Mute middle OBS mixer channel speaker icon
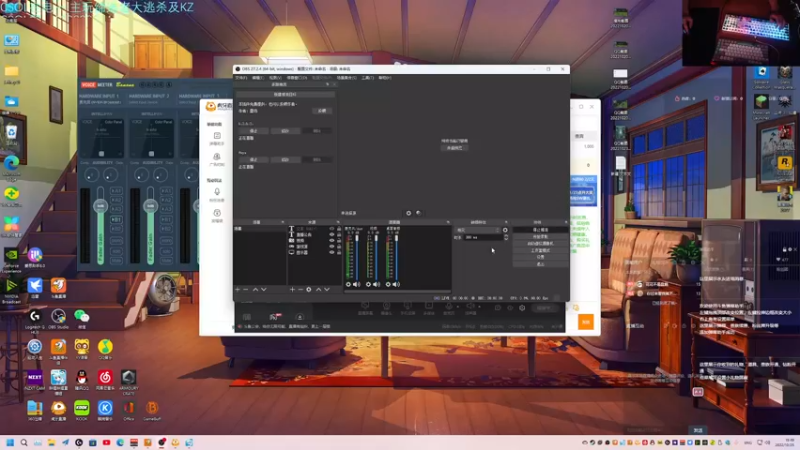Image resolution: width=800 pixels, height=450 pixels. pos(377,284)
